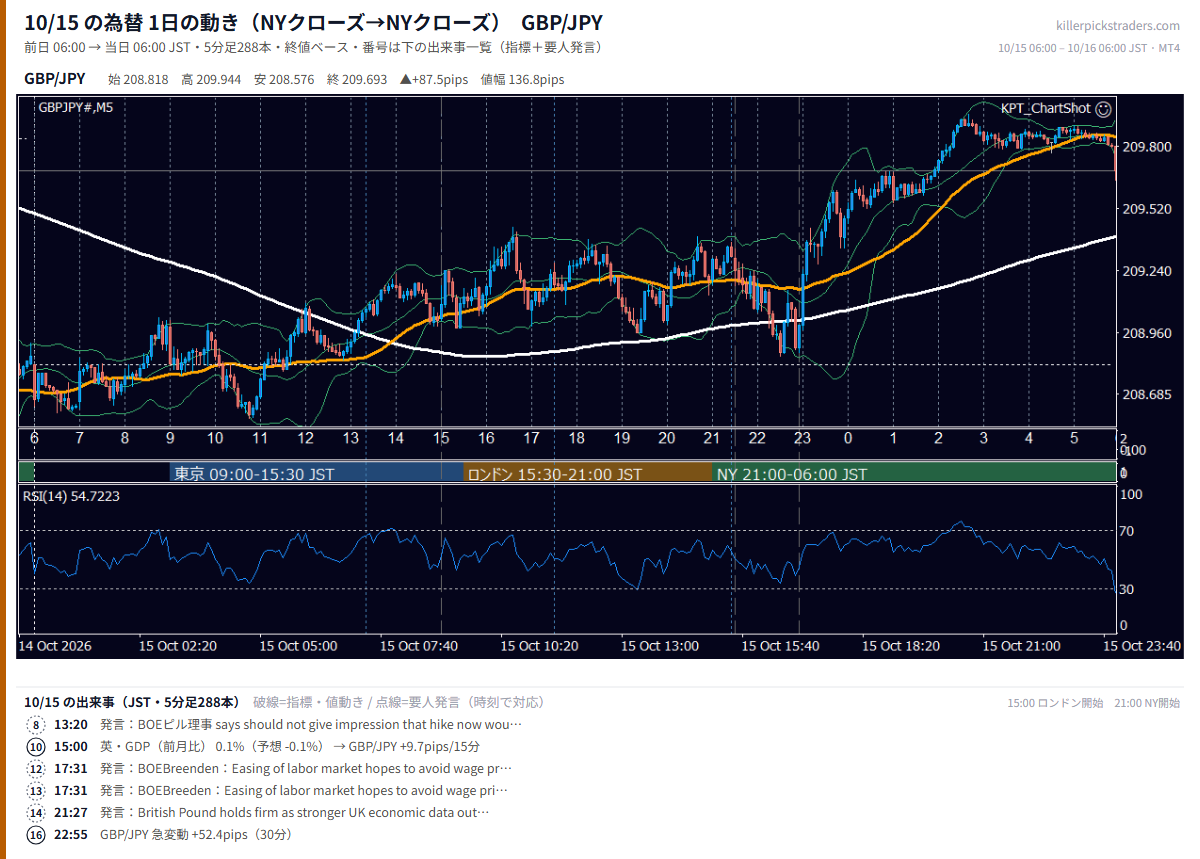Click the RSI 30 level label
This screenshot has width=1200, height=859.
click(1126, 589)
